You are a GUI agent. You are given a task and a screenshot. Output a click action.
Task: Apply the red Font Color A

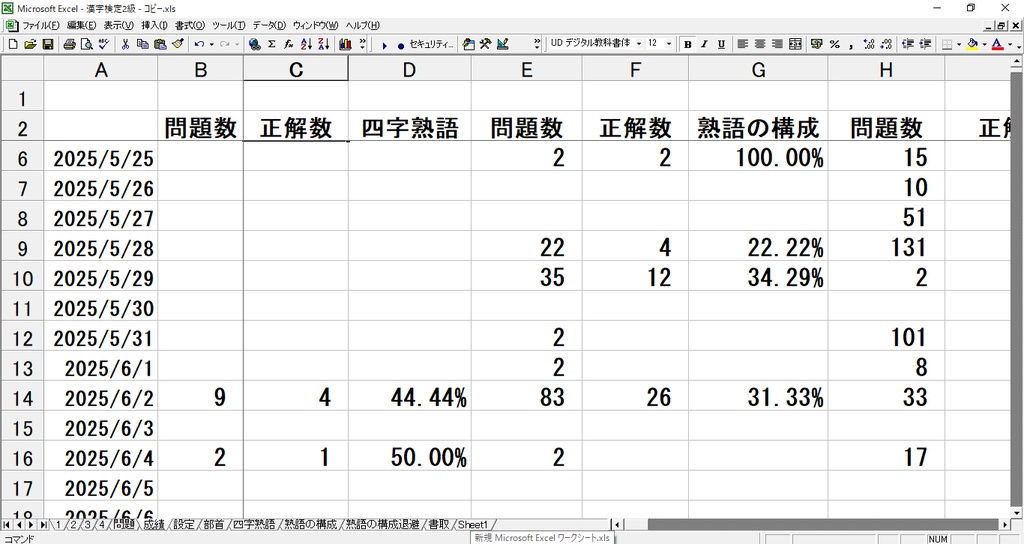pos(997,44)
